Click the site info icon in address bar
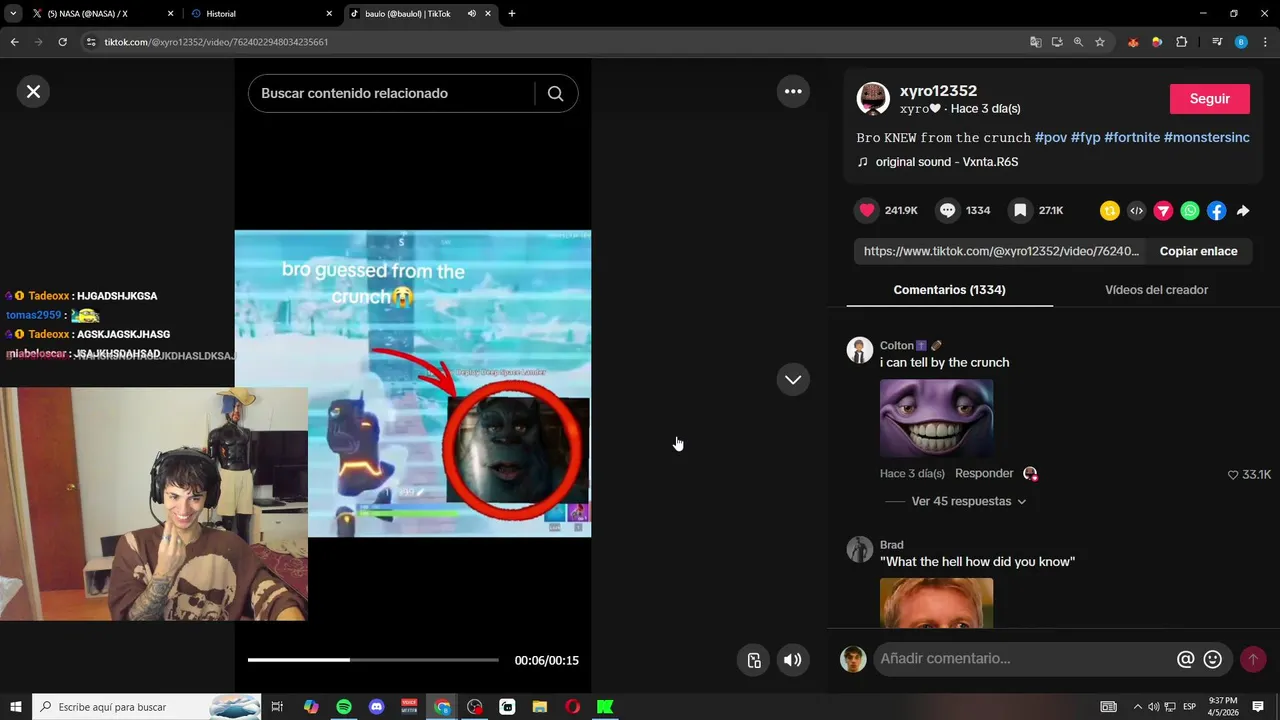The image size is (1280, 720). click(x=91, y=42)
